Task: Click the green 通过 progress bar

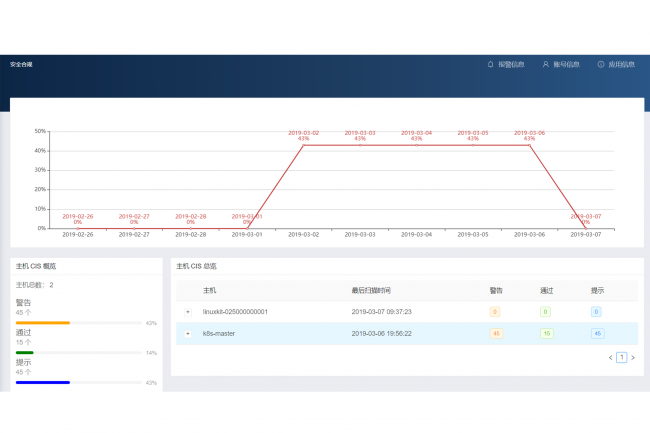Action: (25, 352)
